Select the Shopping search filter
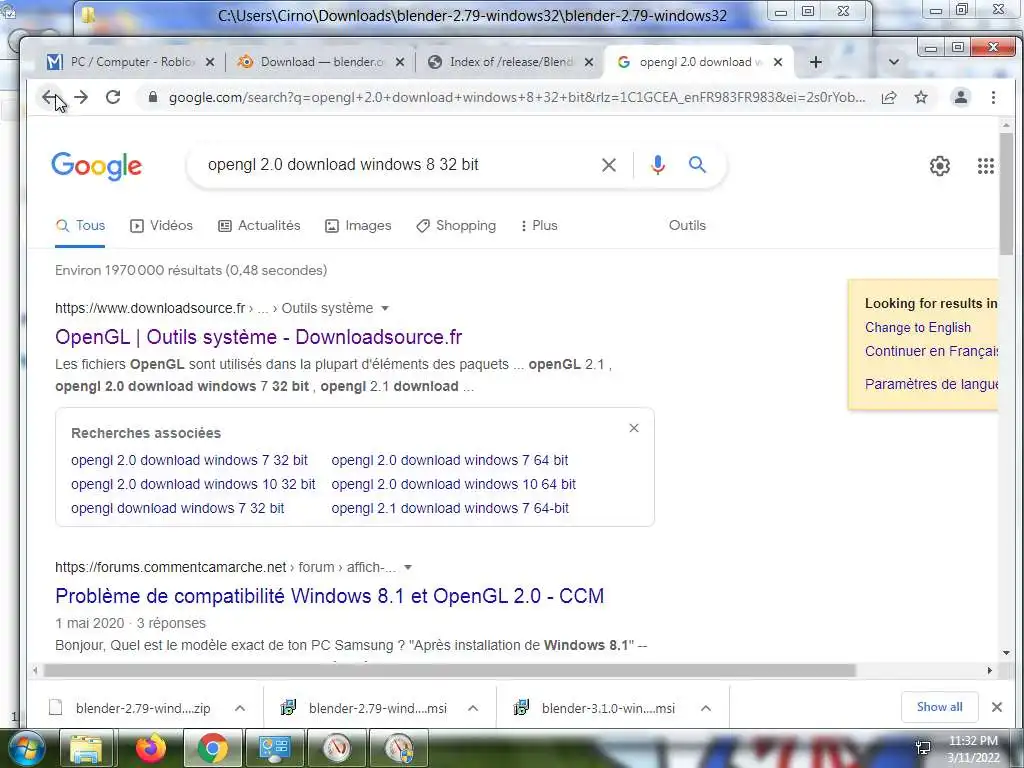1024x768 pixels. click(x=456, y=225)
